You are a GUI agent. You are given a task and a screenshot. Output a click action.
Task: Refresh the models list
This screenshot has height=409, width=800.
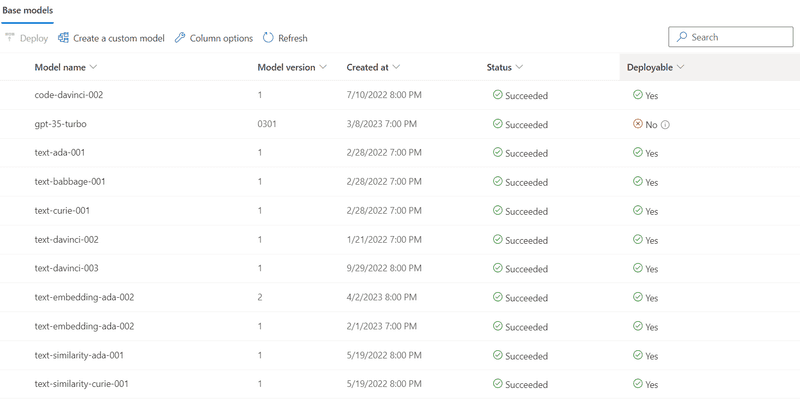pos(285,38)
